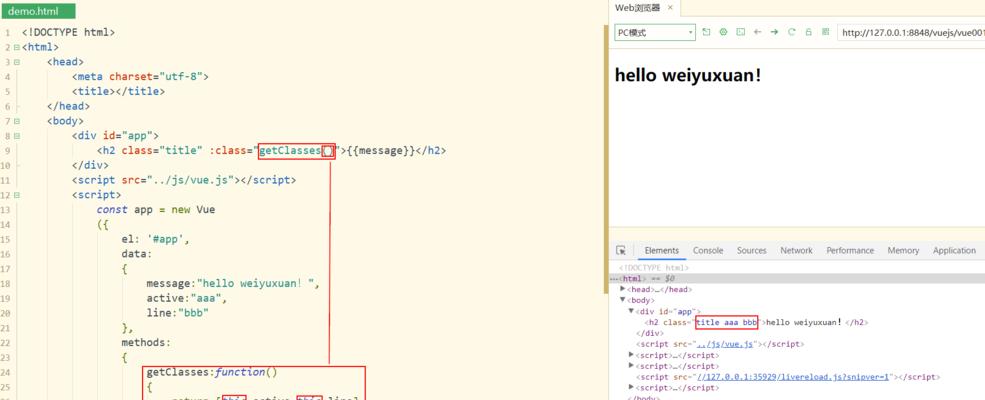Collapse the script fold marker on line 12
The height and width of the screenshot is (400, 985).
(16, 195)
